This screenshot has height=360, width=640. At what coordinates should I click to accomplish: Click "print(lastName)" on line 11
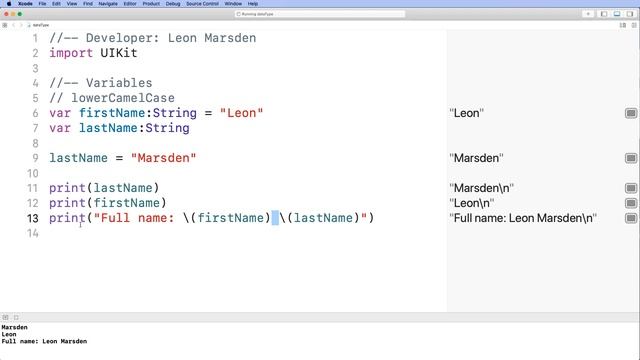tap(104, 188)
